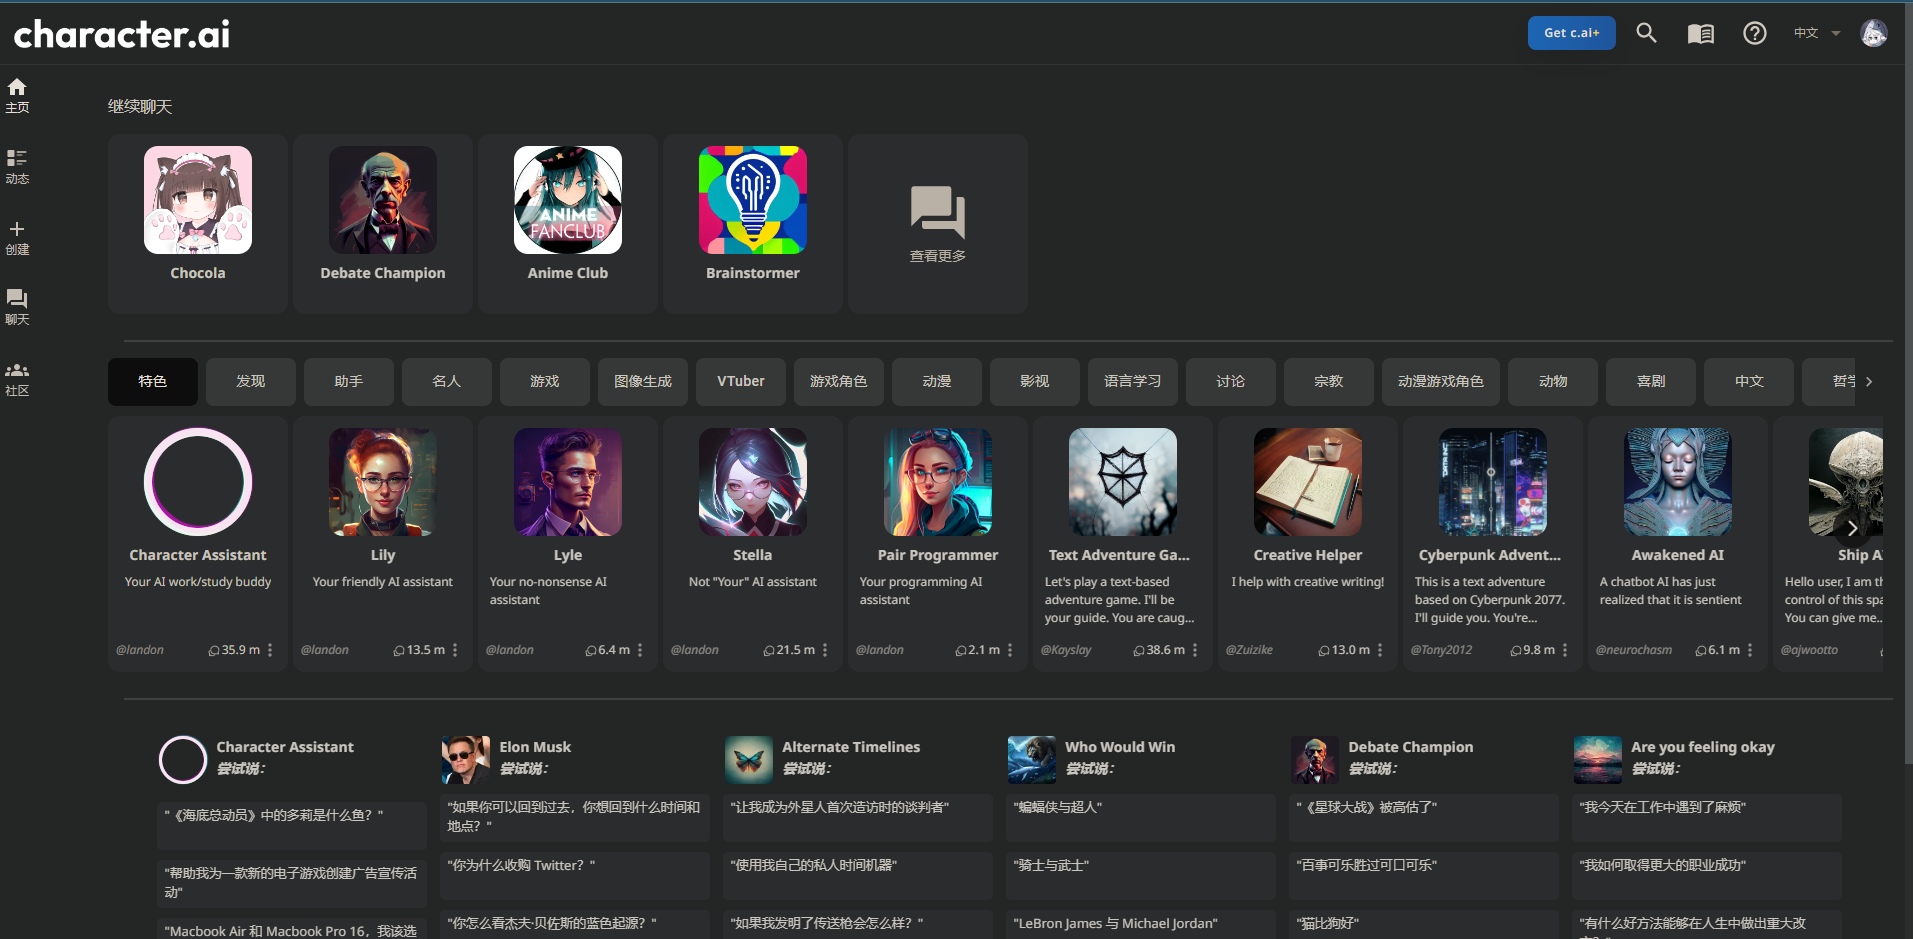Select Elon Musk prompt about Twitter
1913x939 pixels.
(575, 866)
